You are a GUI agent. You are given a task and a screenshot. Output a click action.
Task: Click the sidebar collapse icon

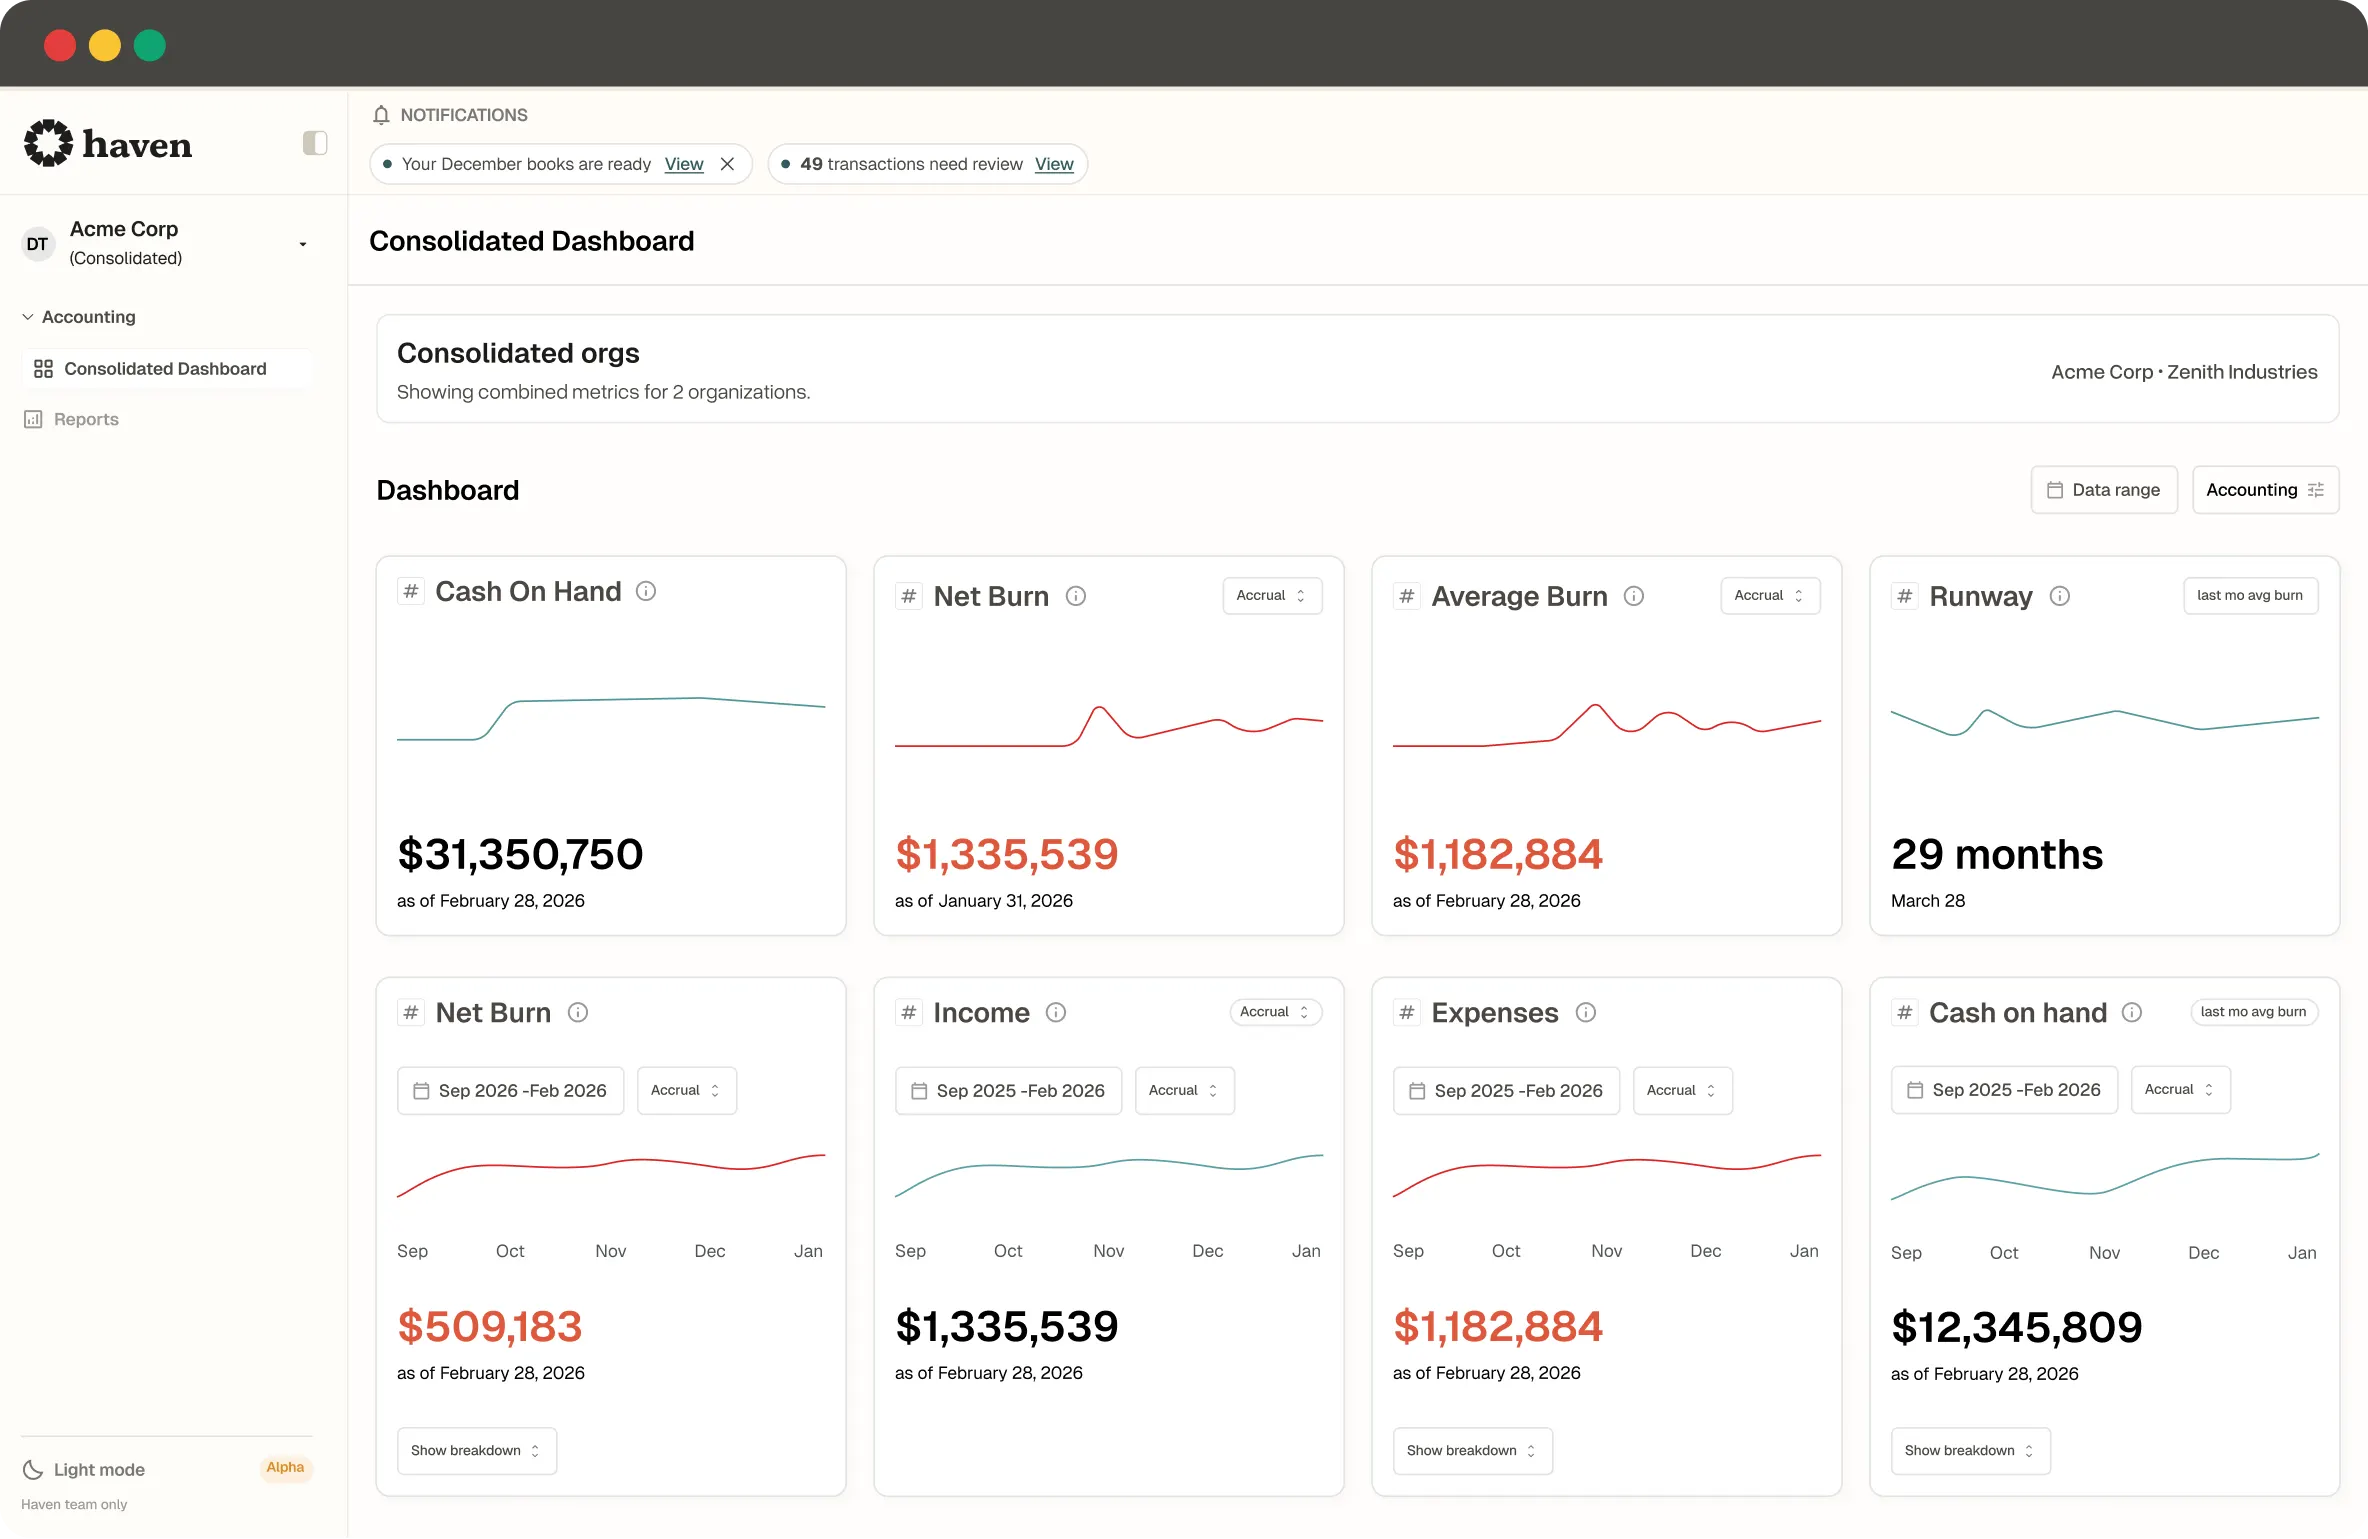pos(315,143)
